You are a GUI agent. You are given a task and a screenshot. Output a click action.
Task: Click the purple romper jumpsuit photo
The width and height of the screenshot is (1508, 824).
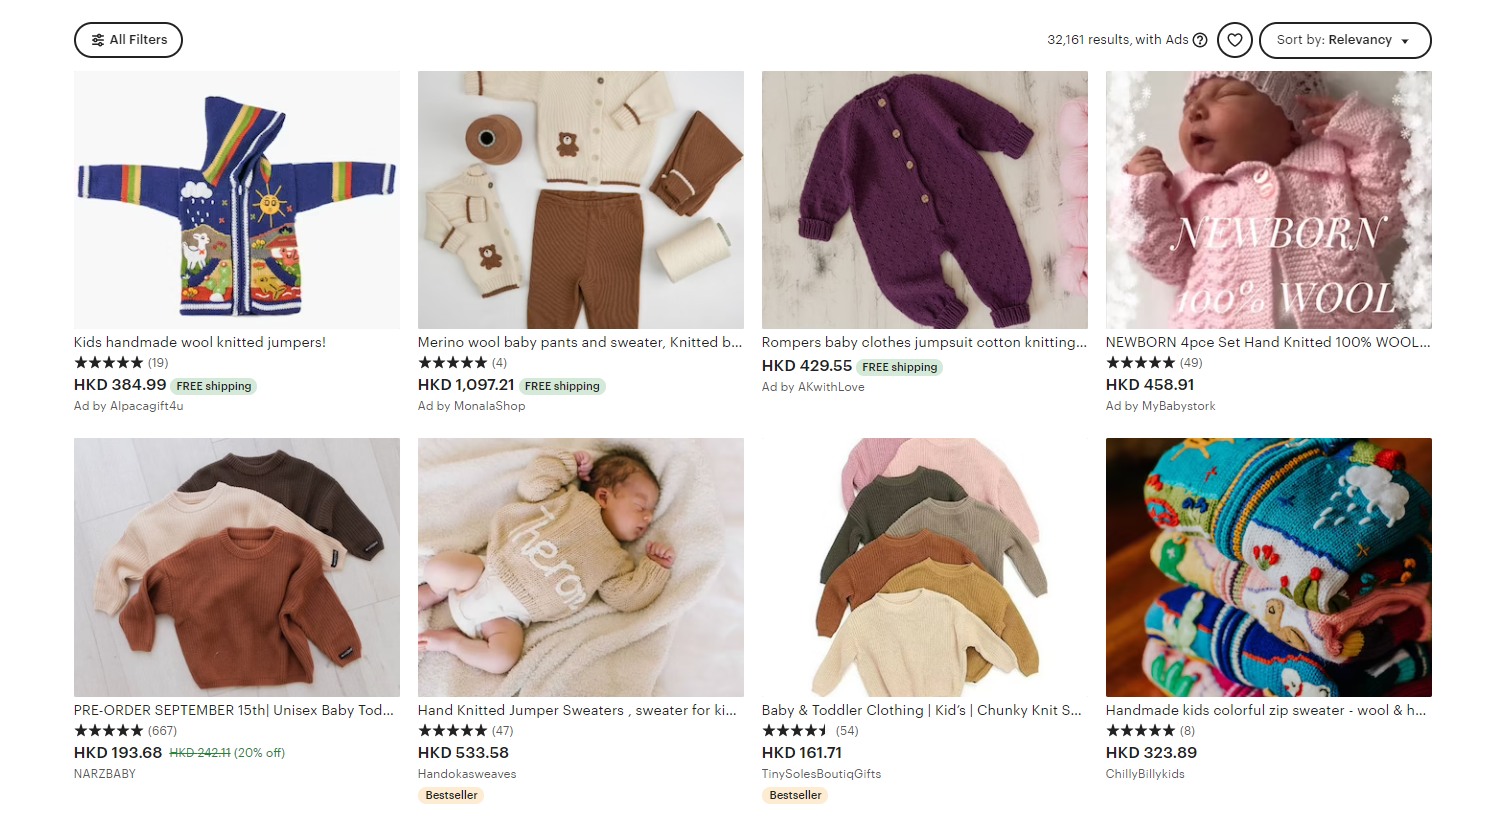pyautogui.click(x=925, y=200)
